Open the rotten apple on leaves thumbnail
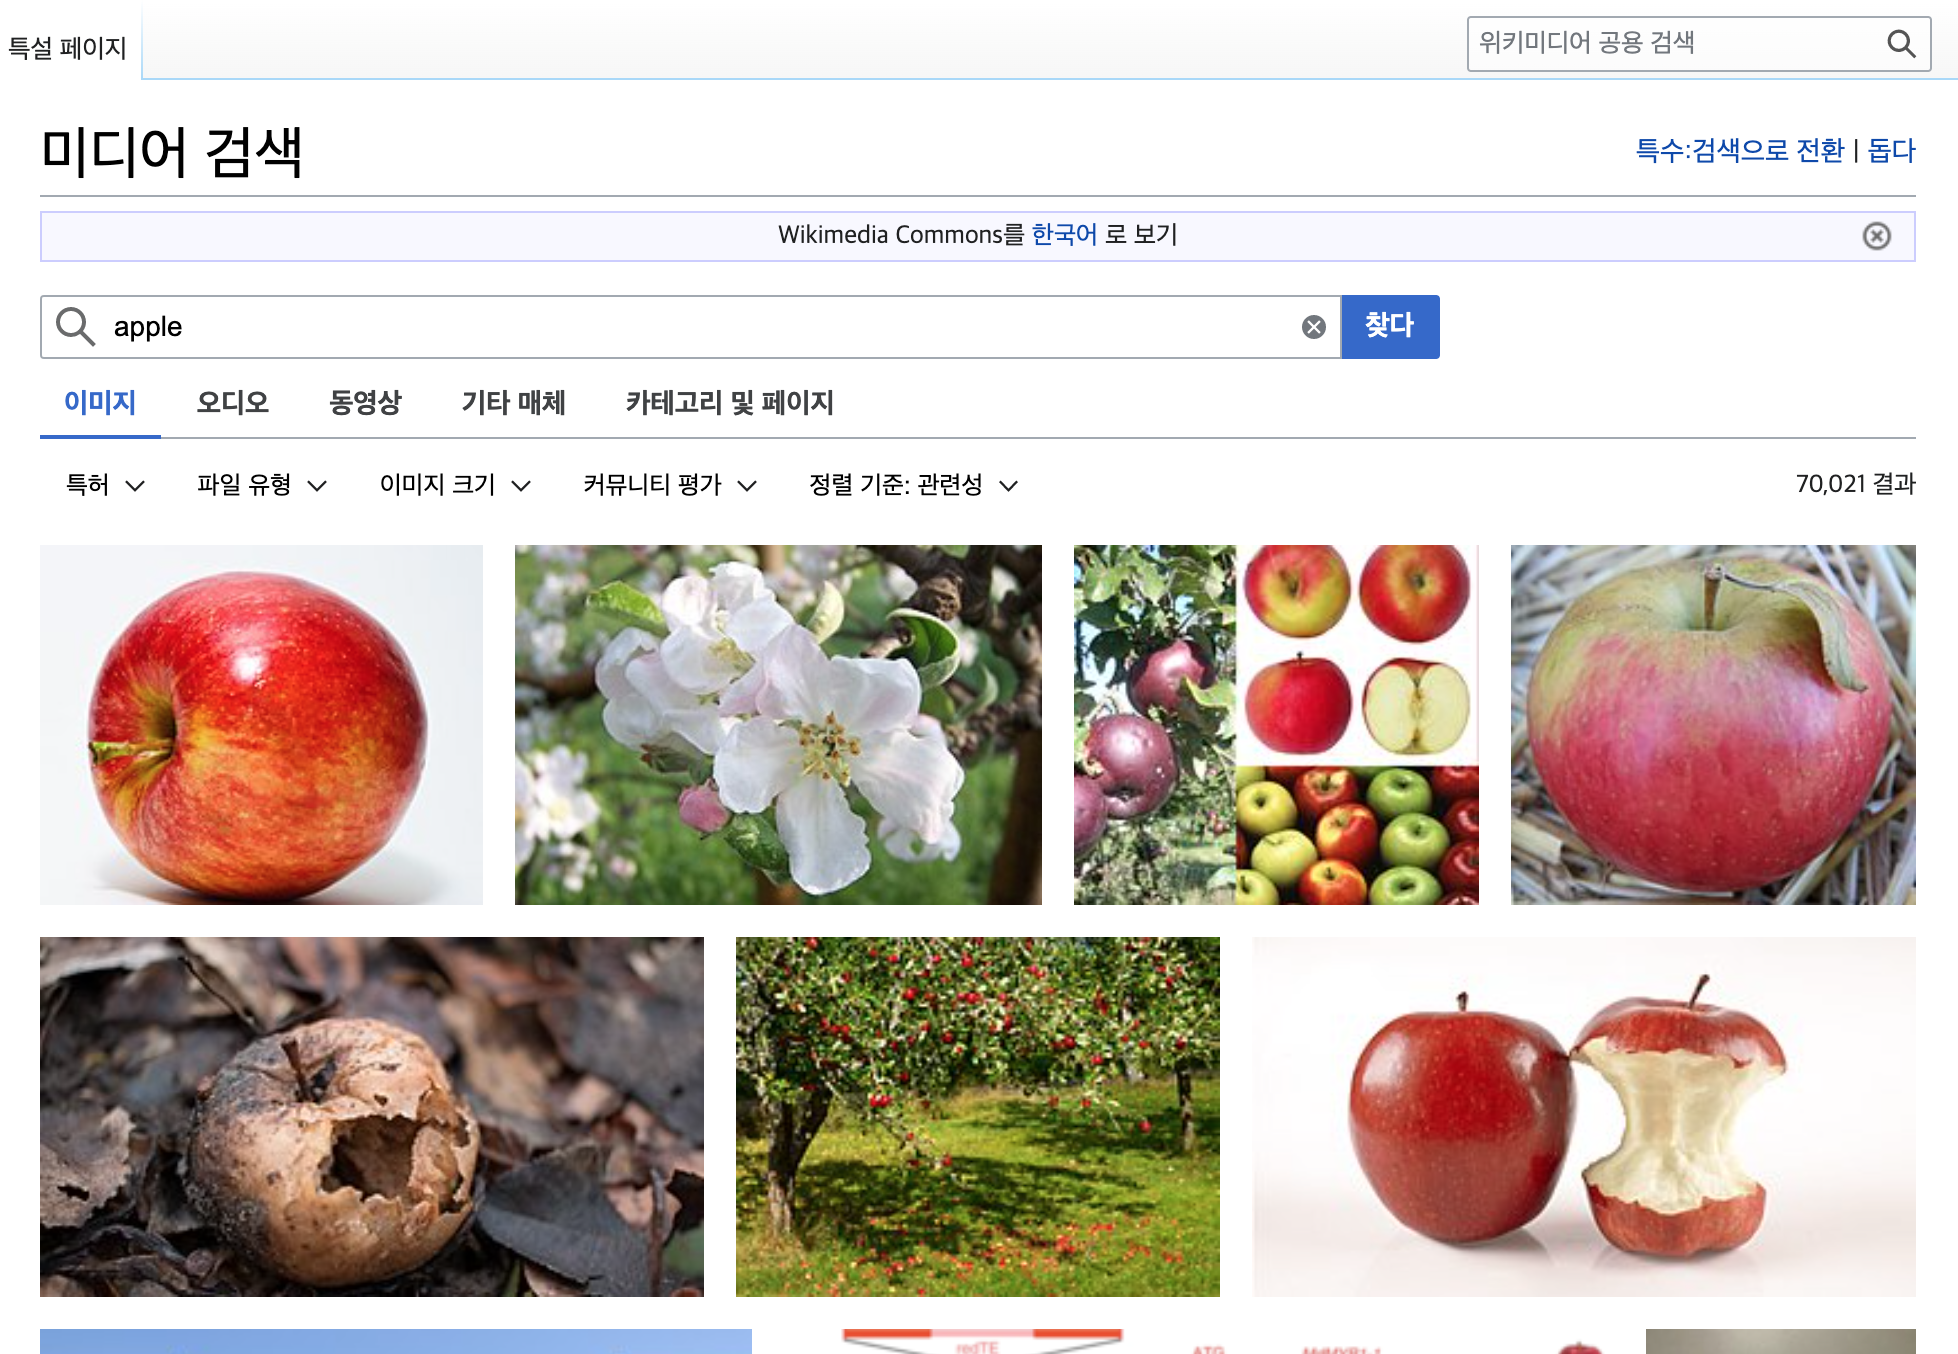The height and width of the screenshot is (1354, 1958). [371, 1116]
